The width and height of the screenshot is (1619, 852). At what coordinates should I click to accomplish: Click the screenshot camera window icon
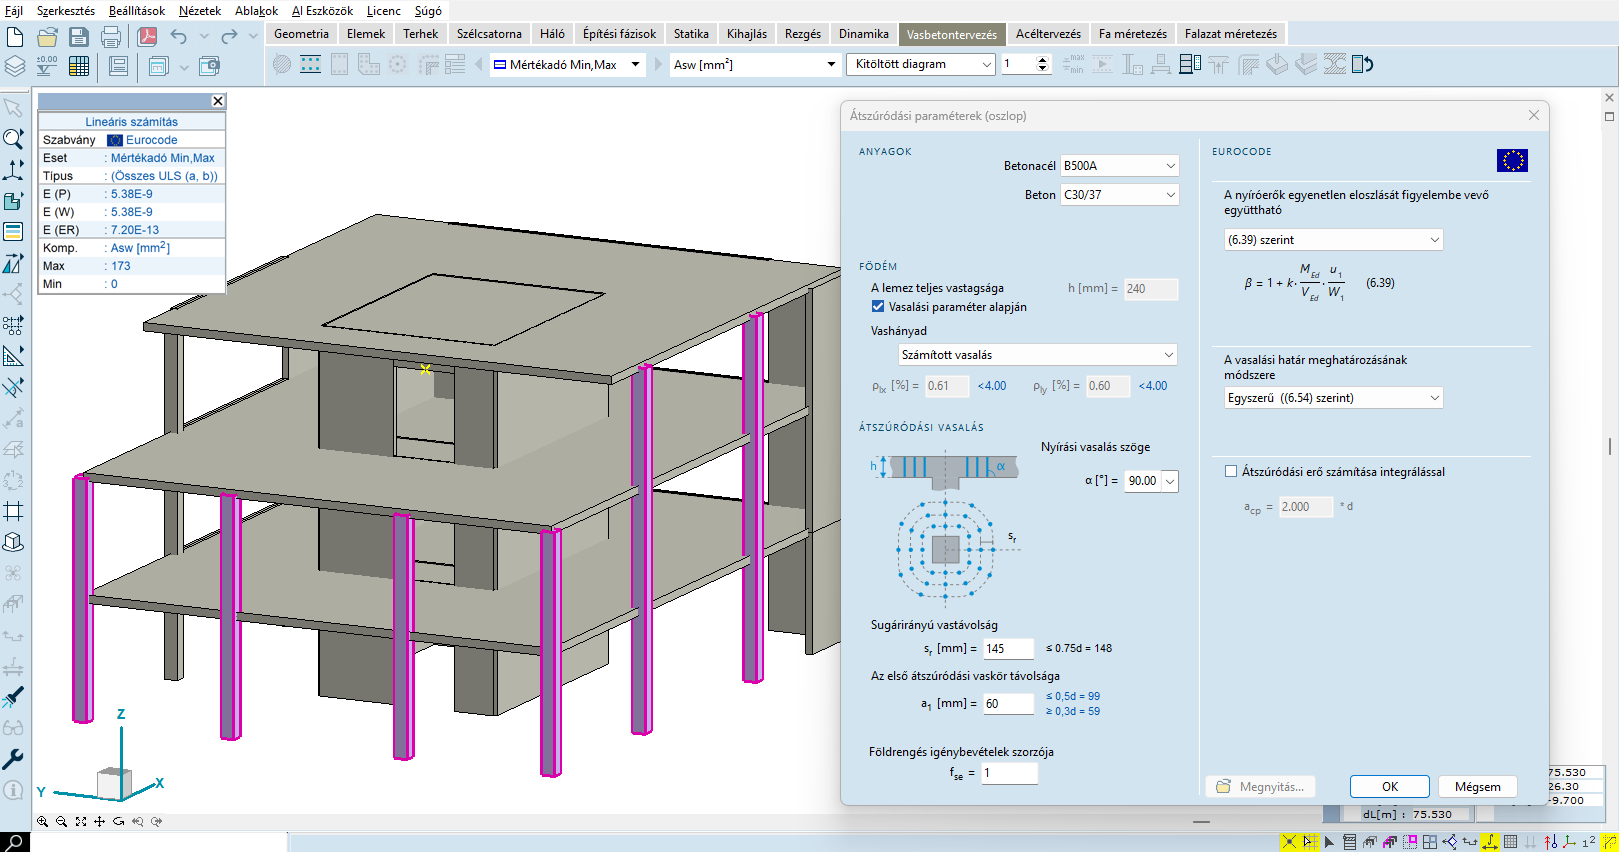coord(209,66)
